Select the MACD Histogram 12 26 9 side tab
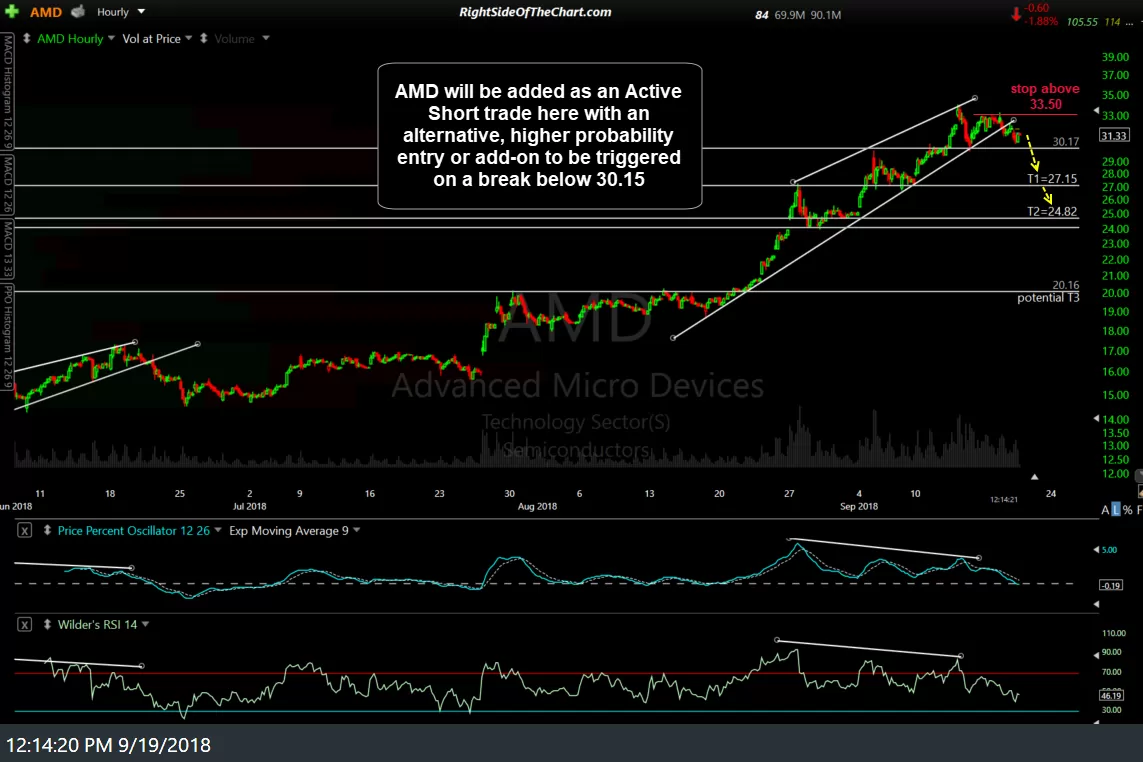Image resolution: width=1143 pixels, height=762 pixels. (x=7, y=91)
